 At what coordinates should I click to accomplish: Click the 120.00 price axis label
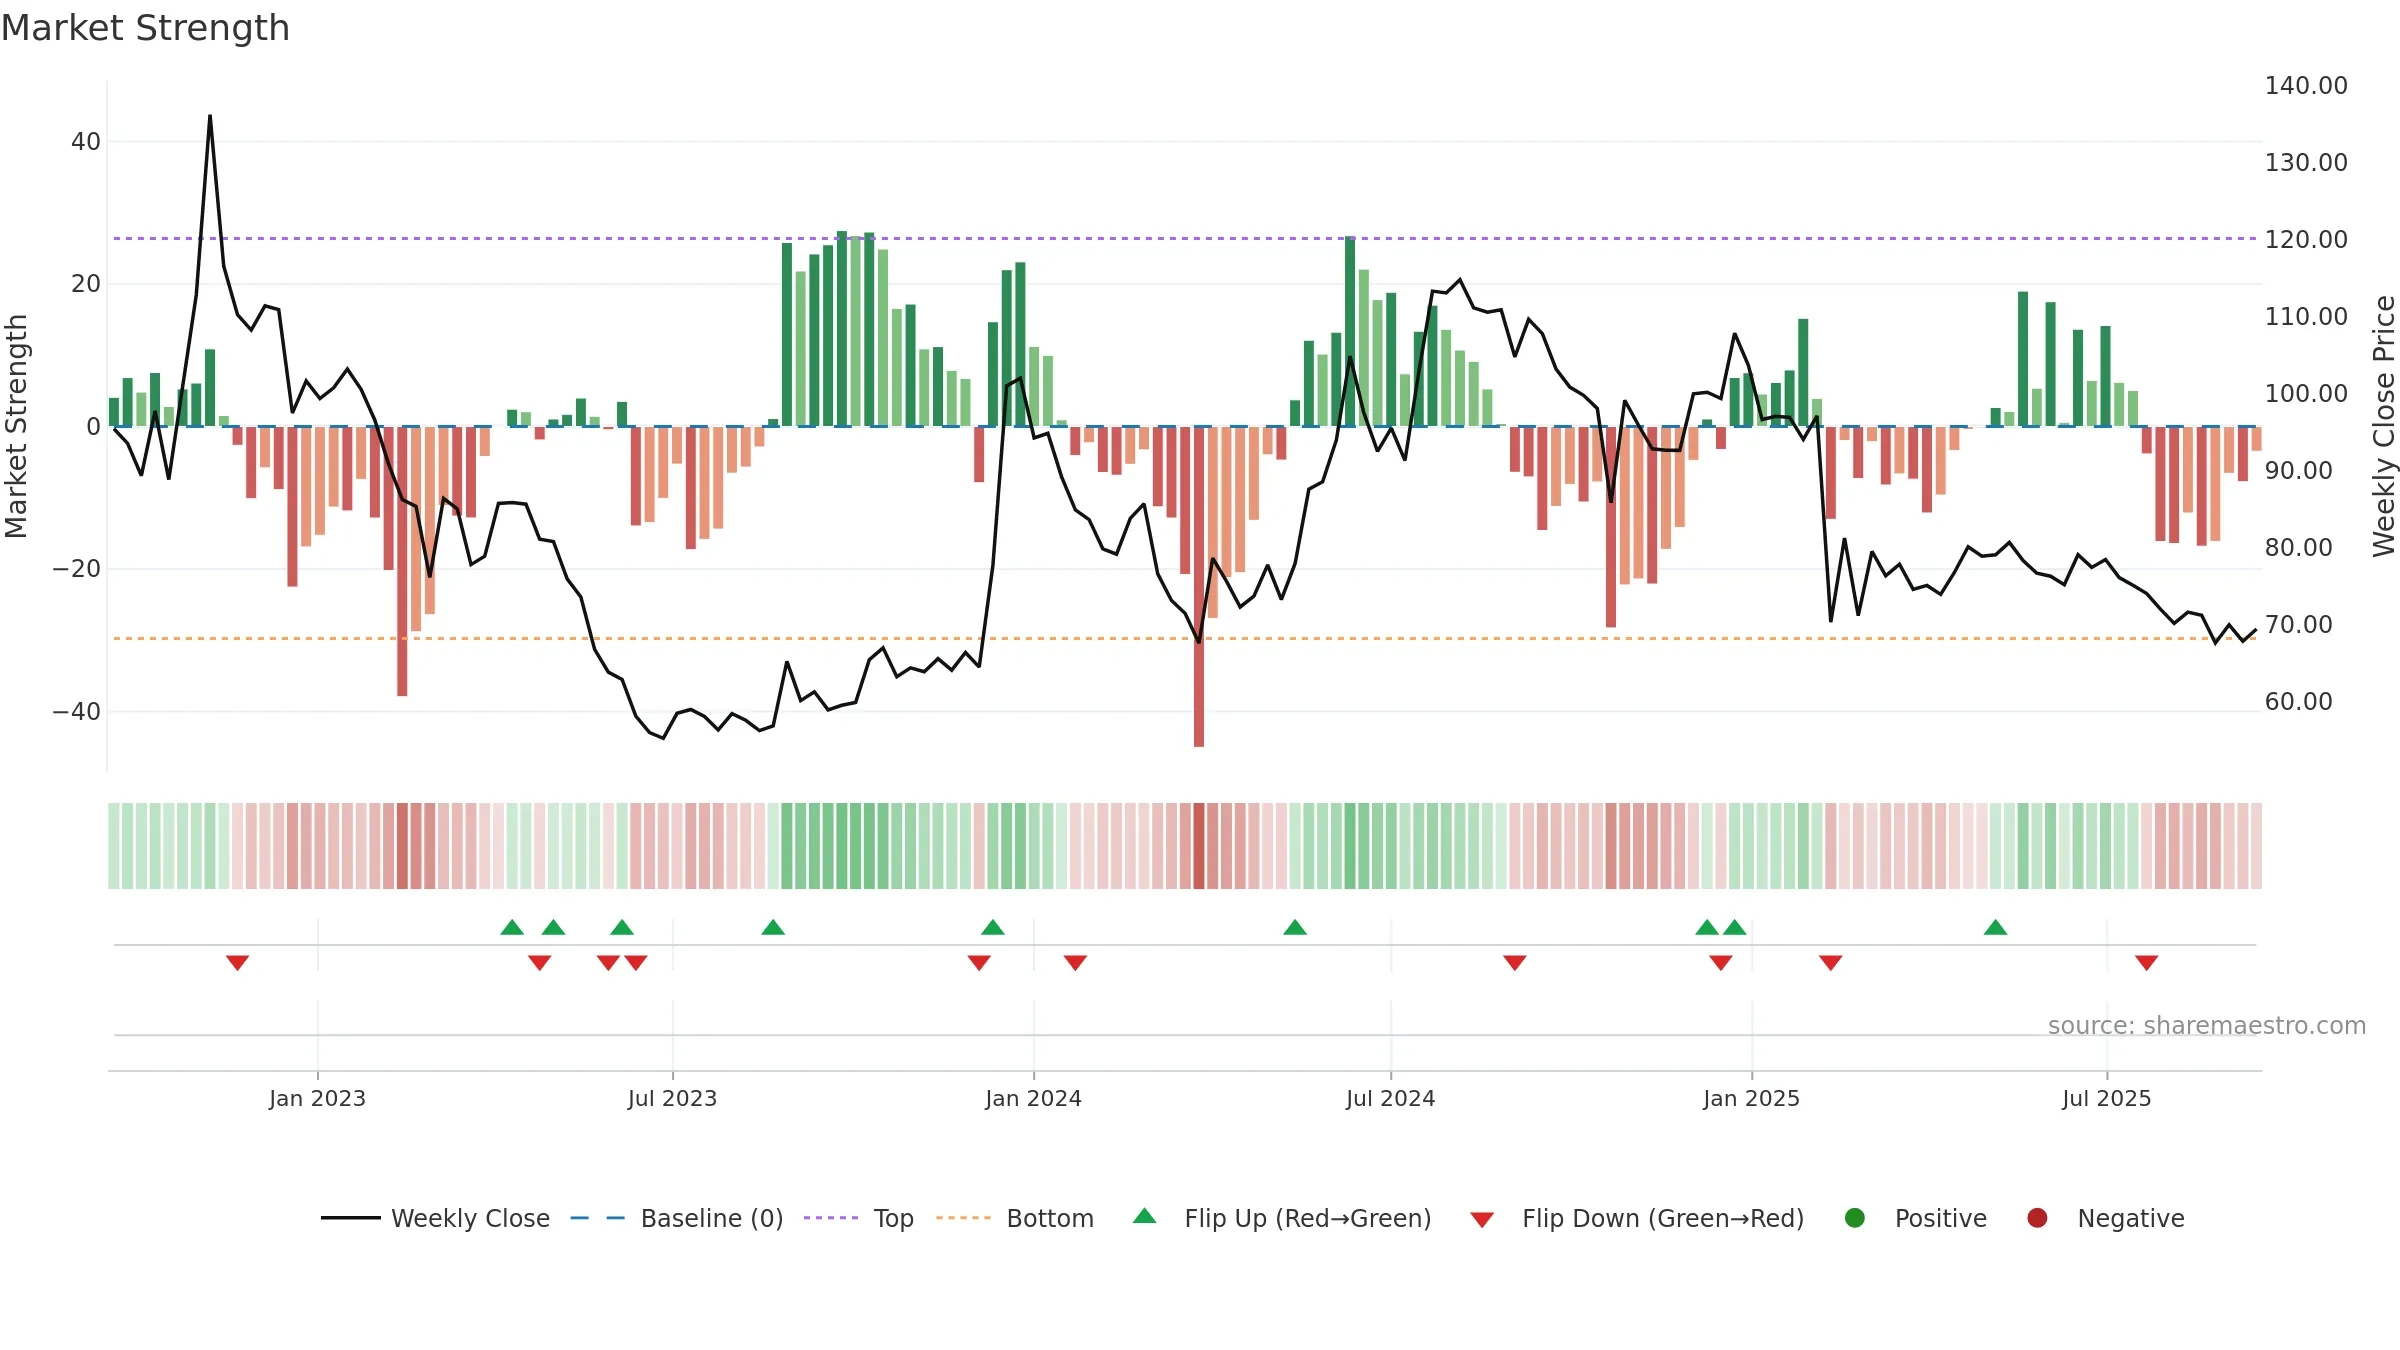(x=2306, y=240)
